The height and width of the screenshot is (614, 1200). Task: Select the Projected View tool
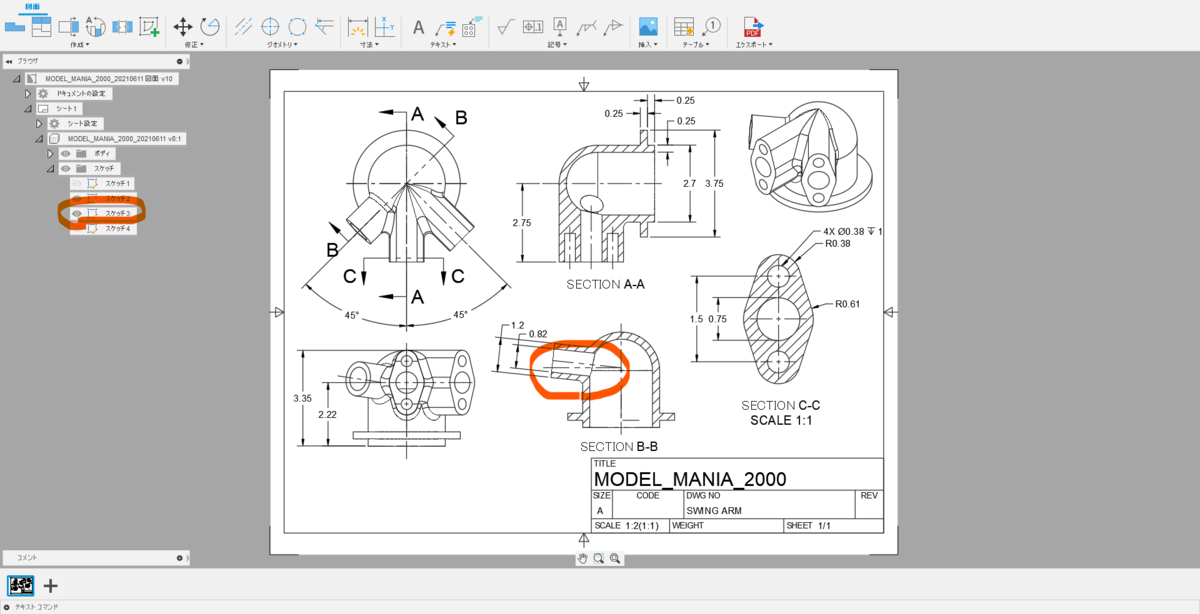coord(41,26)
